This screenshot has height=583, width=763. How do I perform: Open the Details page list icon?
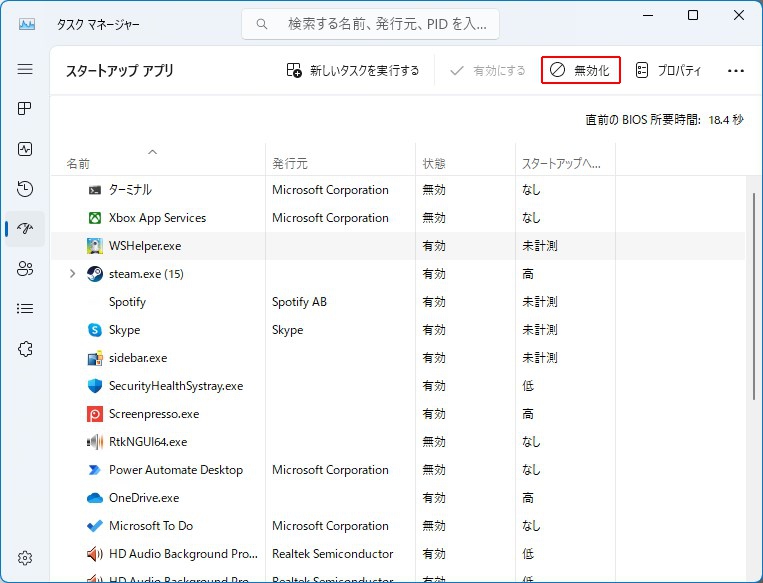point(25,309)
